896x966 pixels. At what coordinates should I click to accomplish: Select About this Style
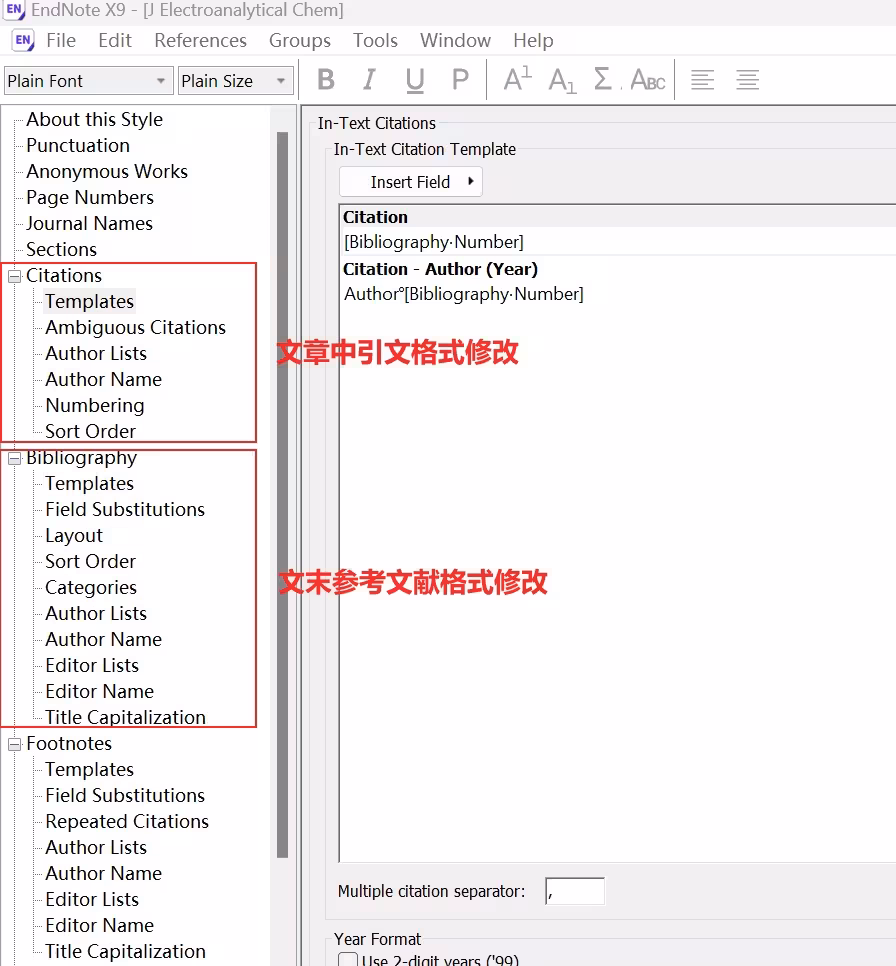pyautogui.click(x=94, y=120)
